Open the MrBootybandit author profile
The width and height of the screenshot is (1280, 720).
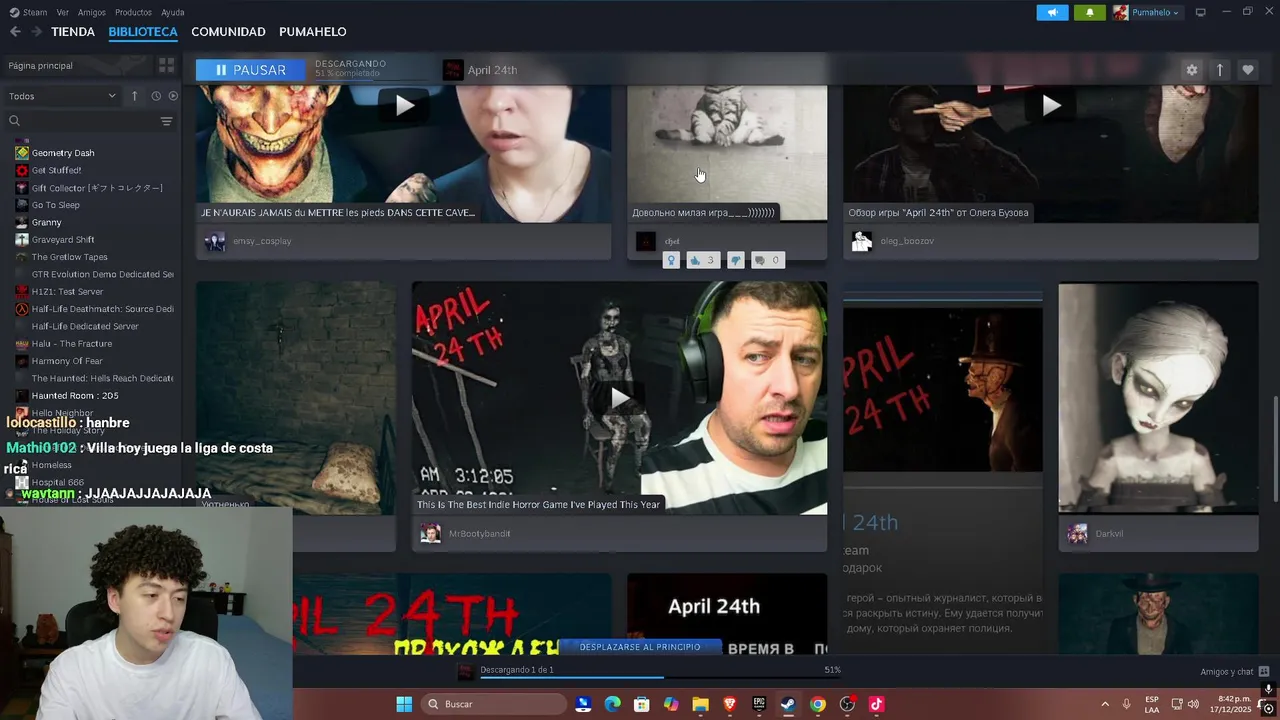click(479, 534)
